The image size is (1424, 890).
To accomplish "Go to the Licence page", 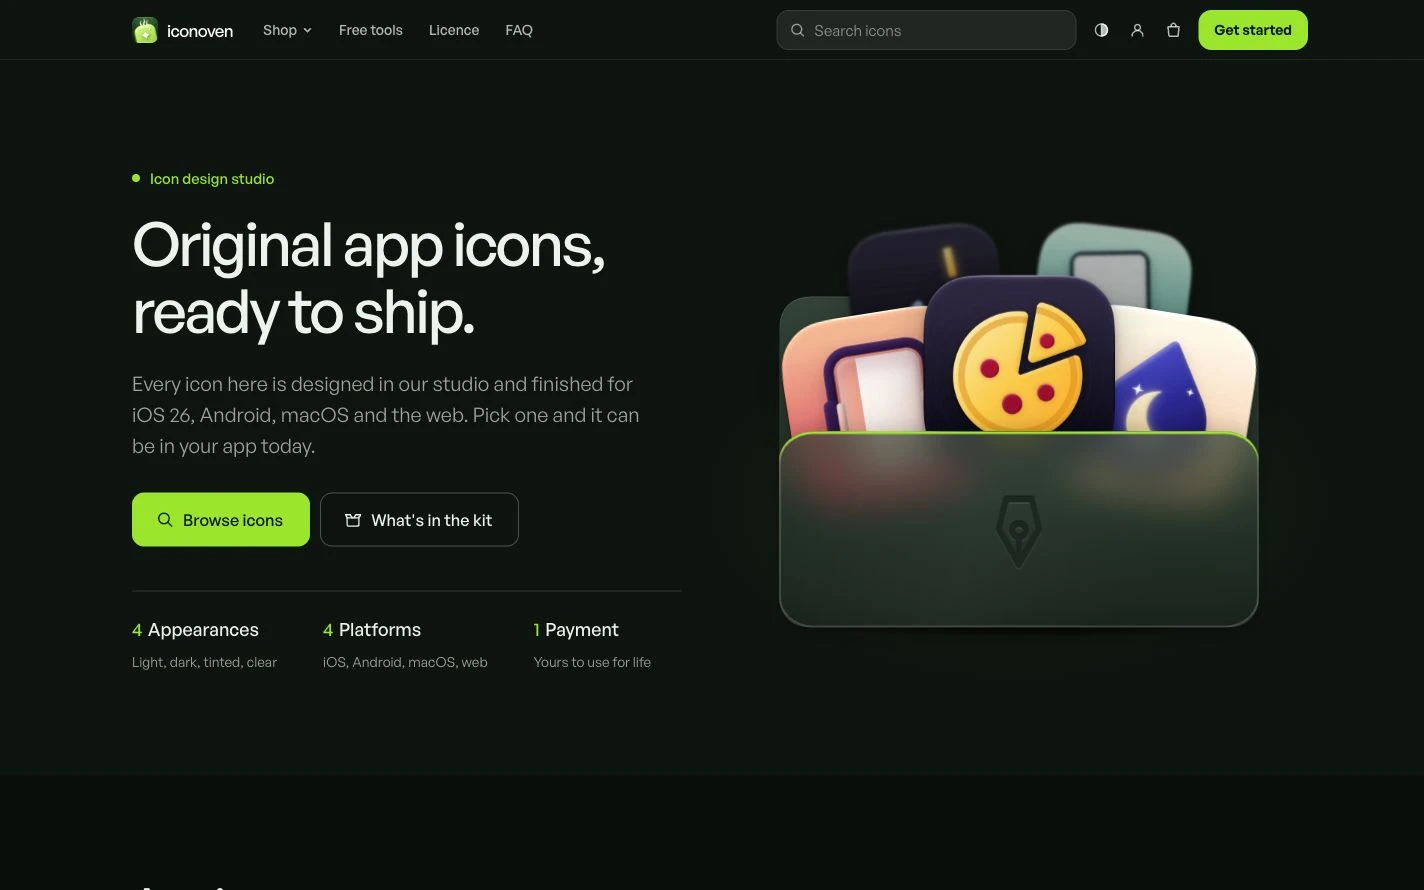I will (454, 30).
